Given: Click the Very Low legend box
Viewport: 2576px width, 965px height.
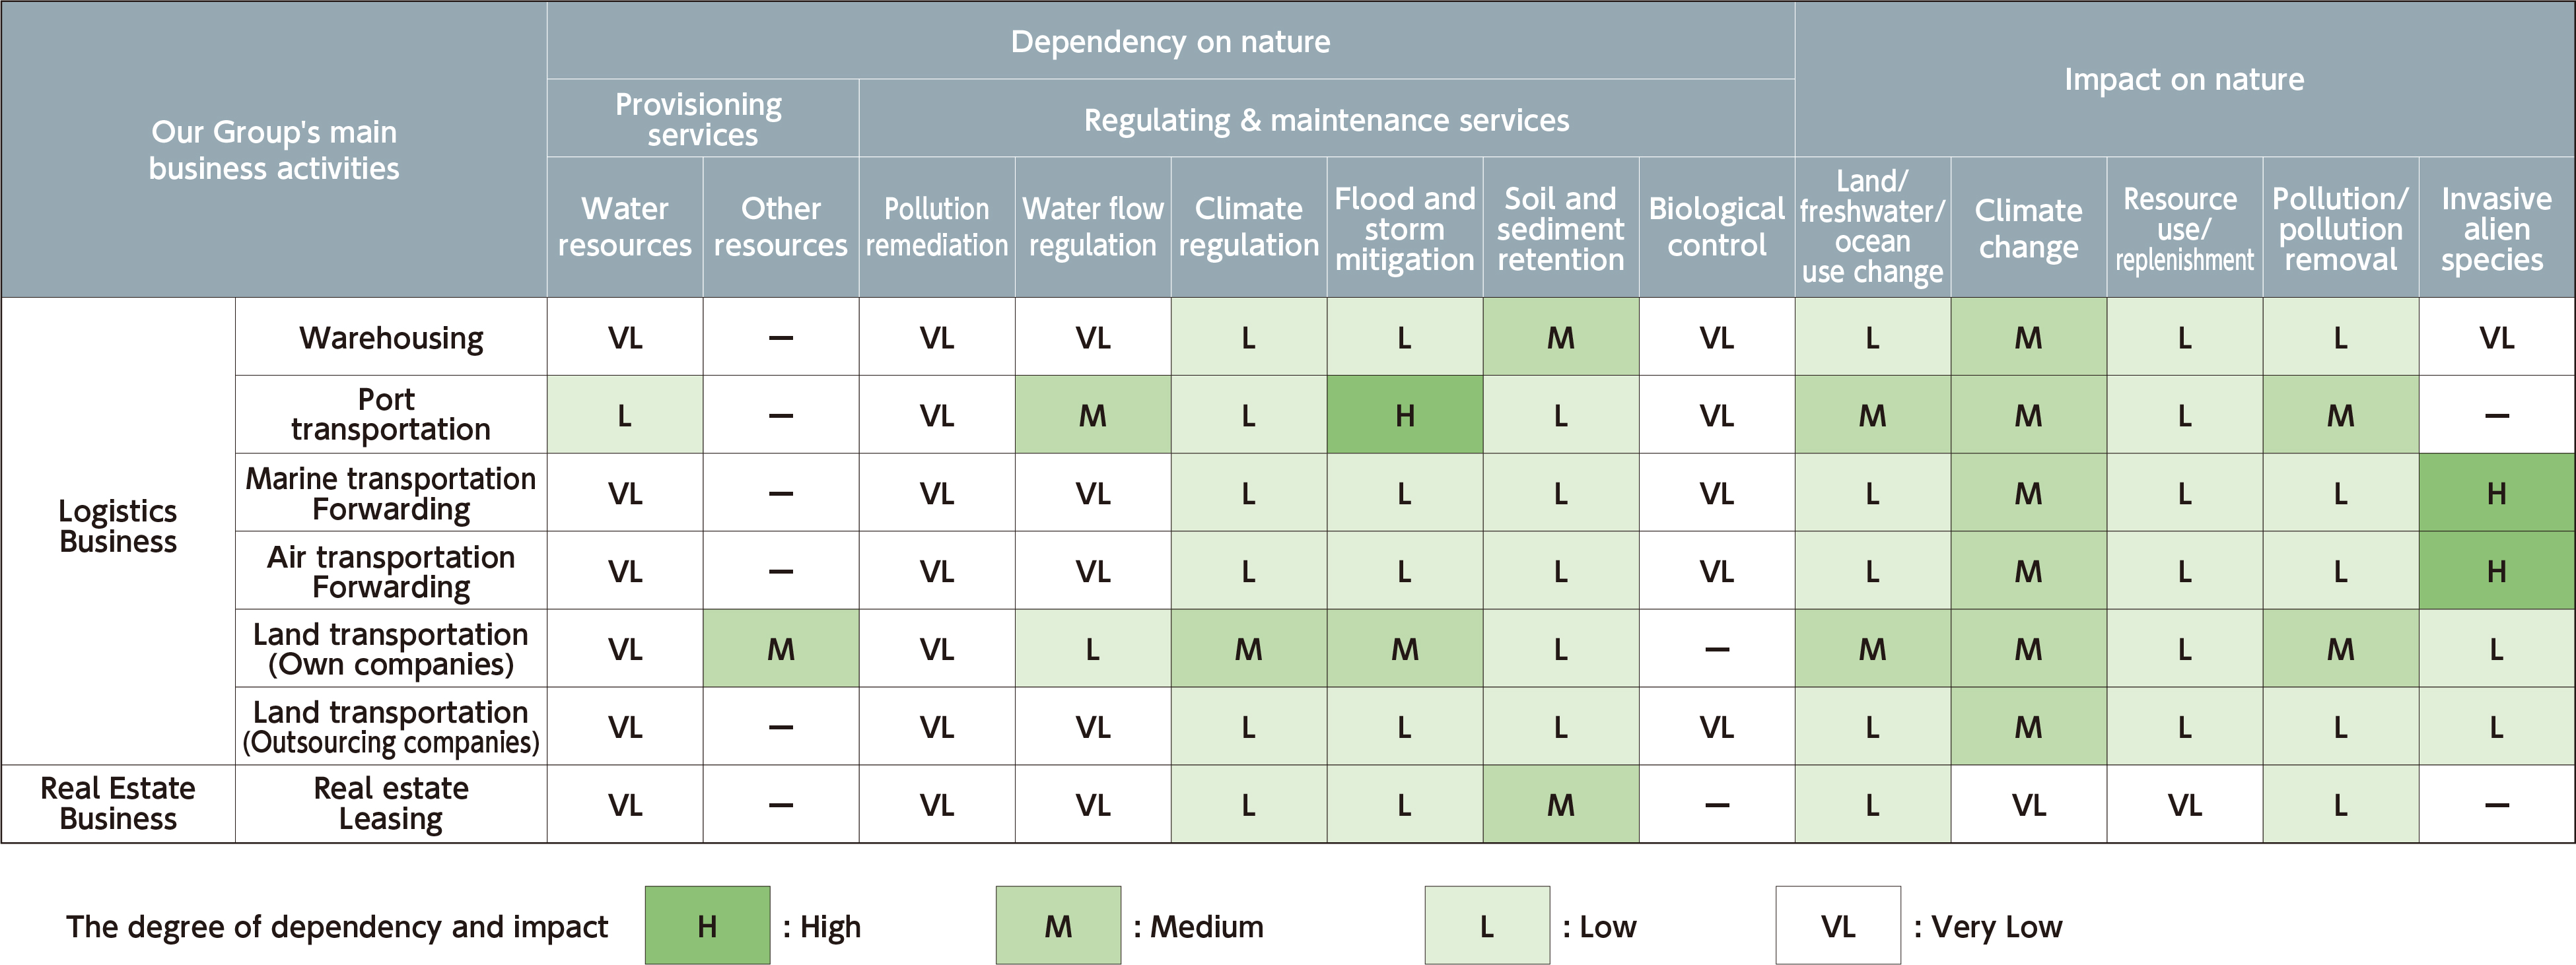Looking at the screenshot, I should point(1838,925).
